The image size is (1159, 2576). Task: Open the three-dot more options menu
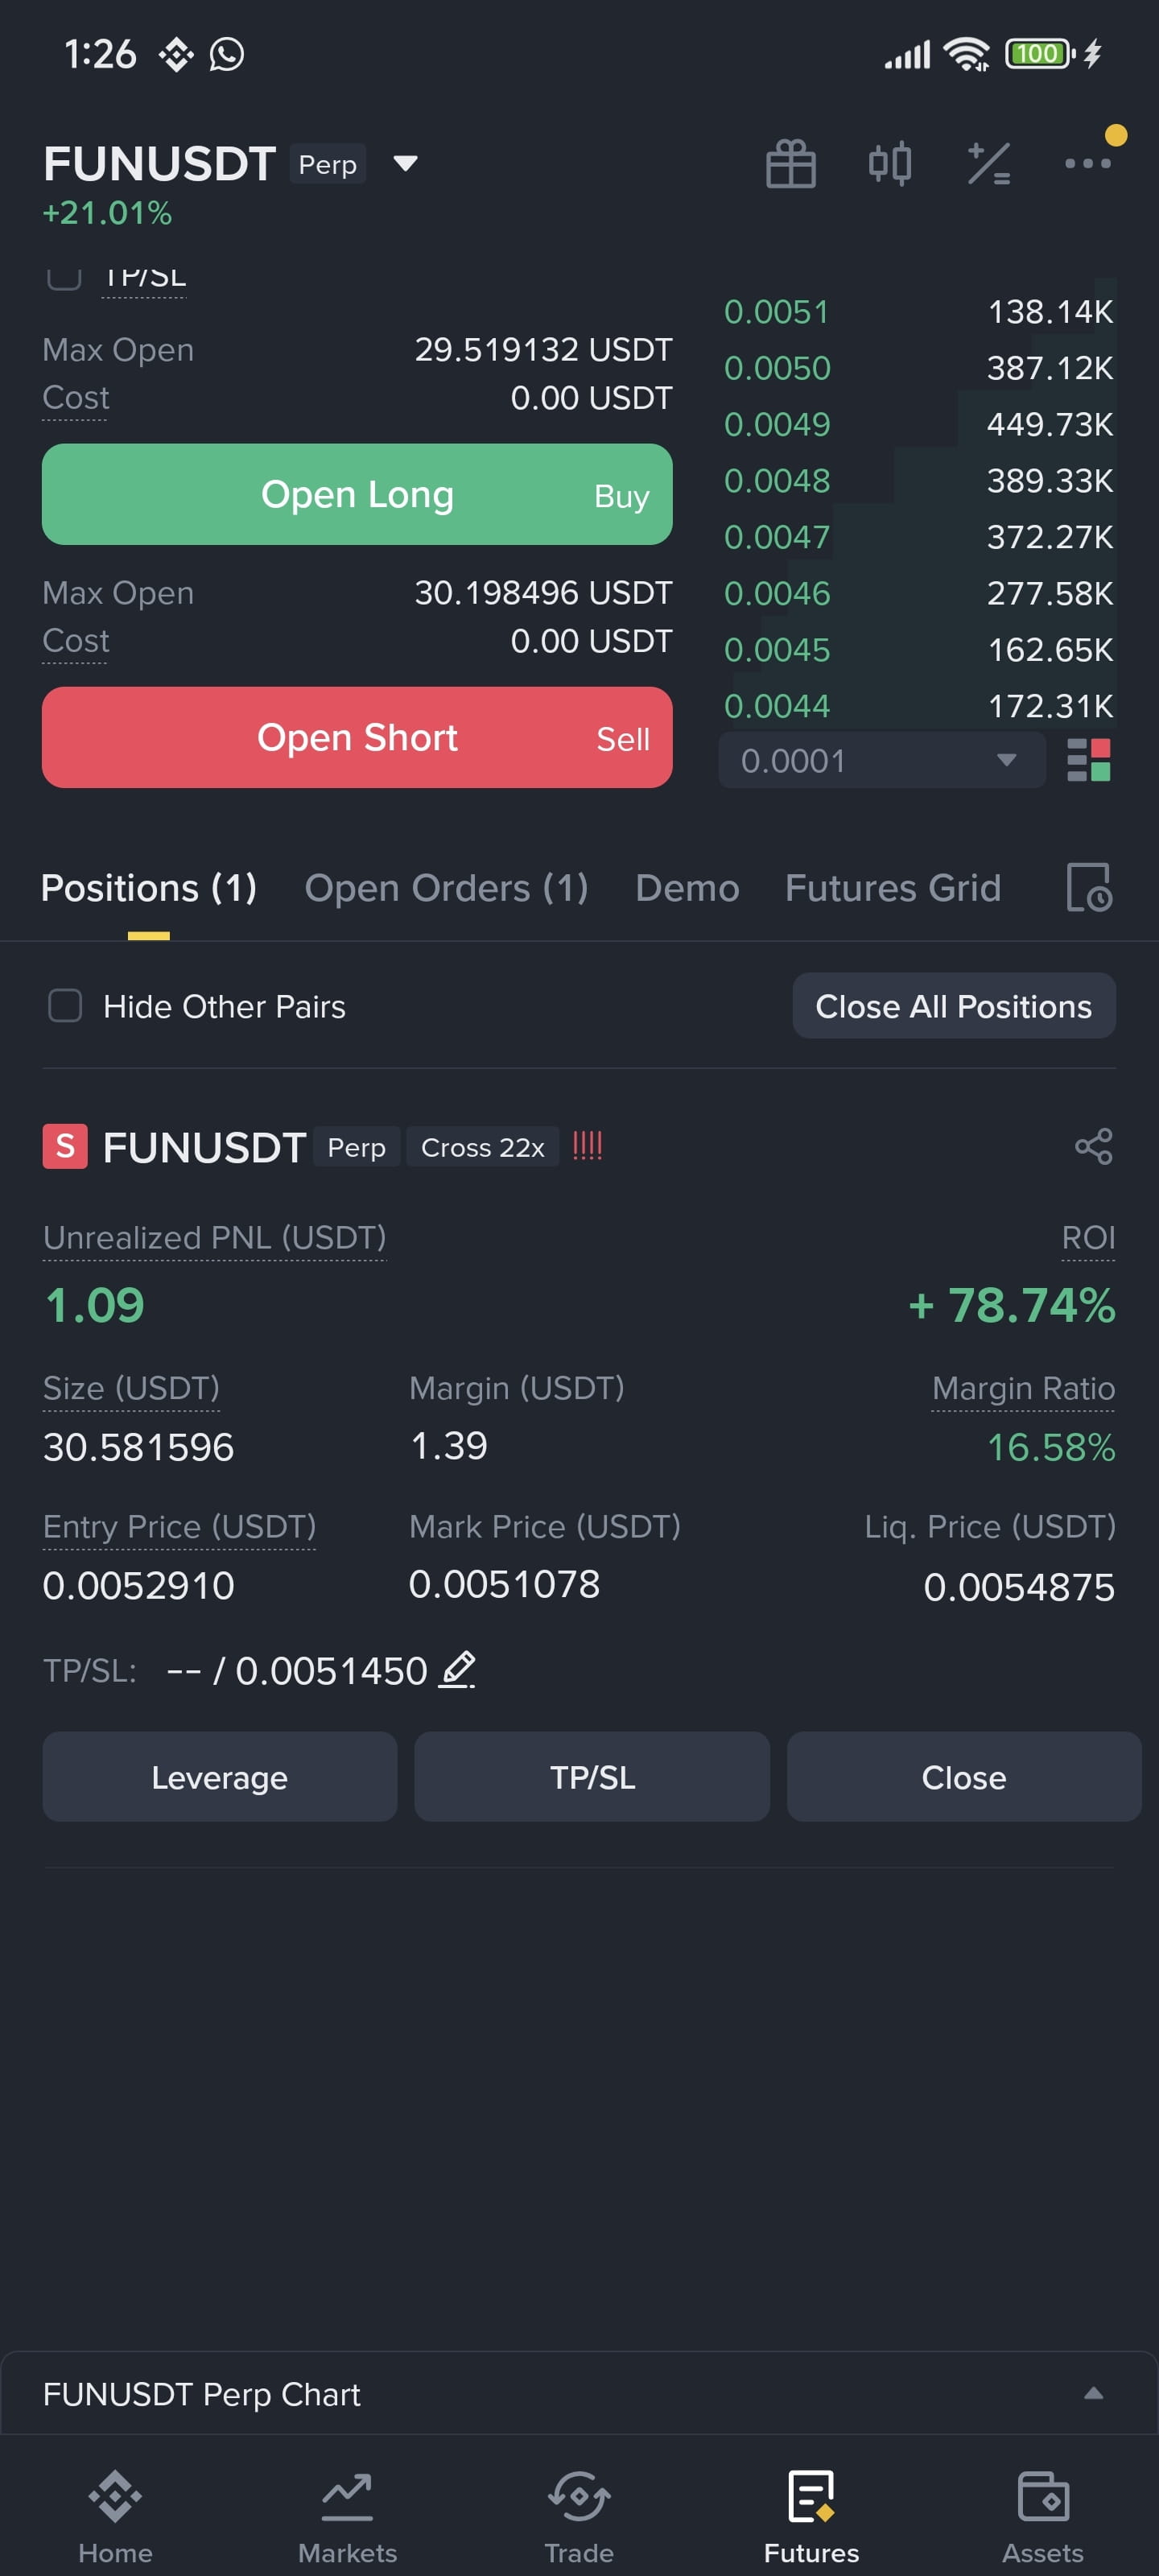coord(1088,163)
